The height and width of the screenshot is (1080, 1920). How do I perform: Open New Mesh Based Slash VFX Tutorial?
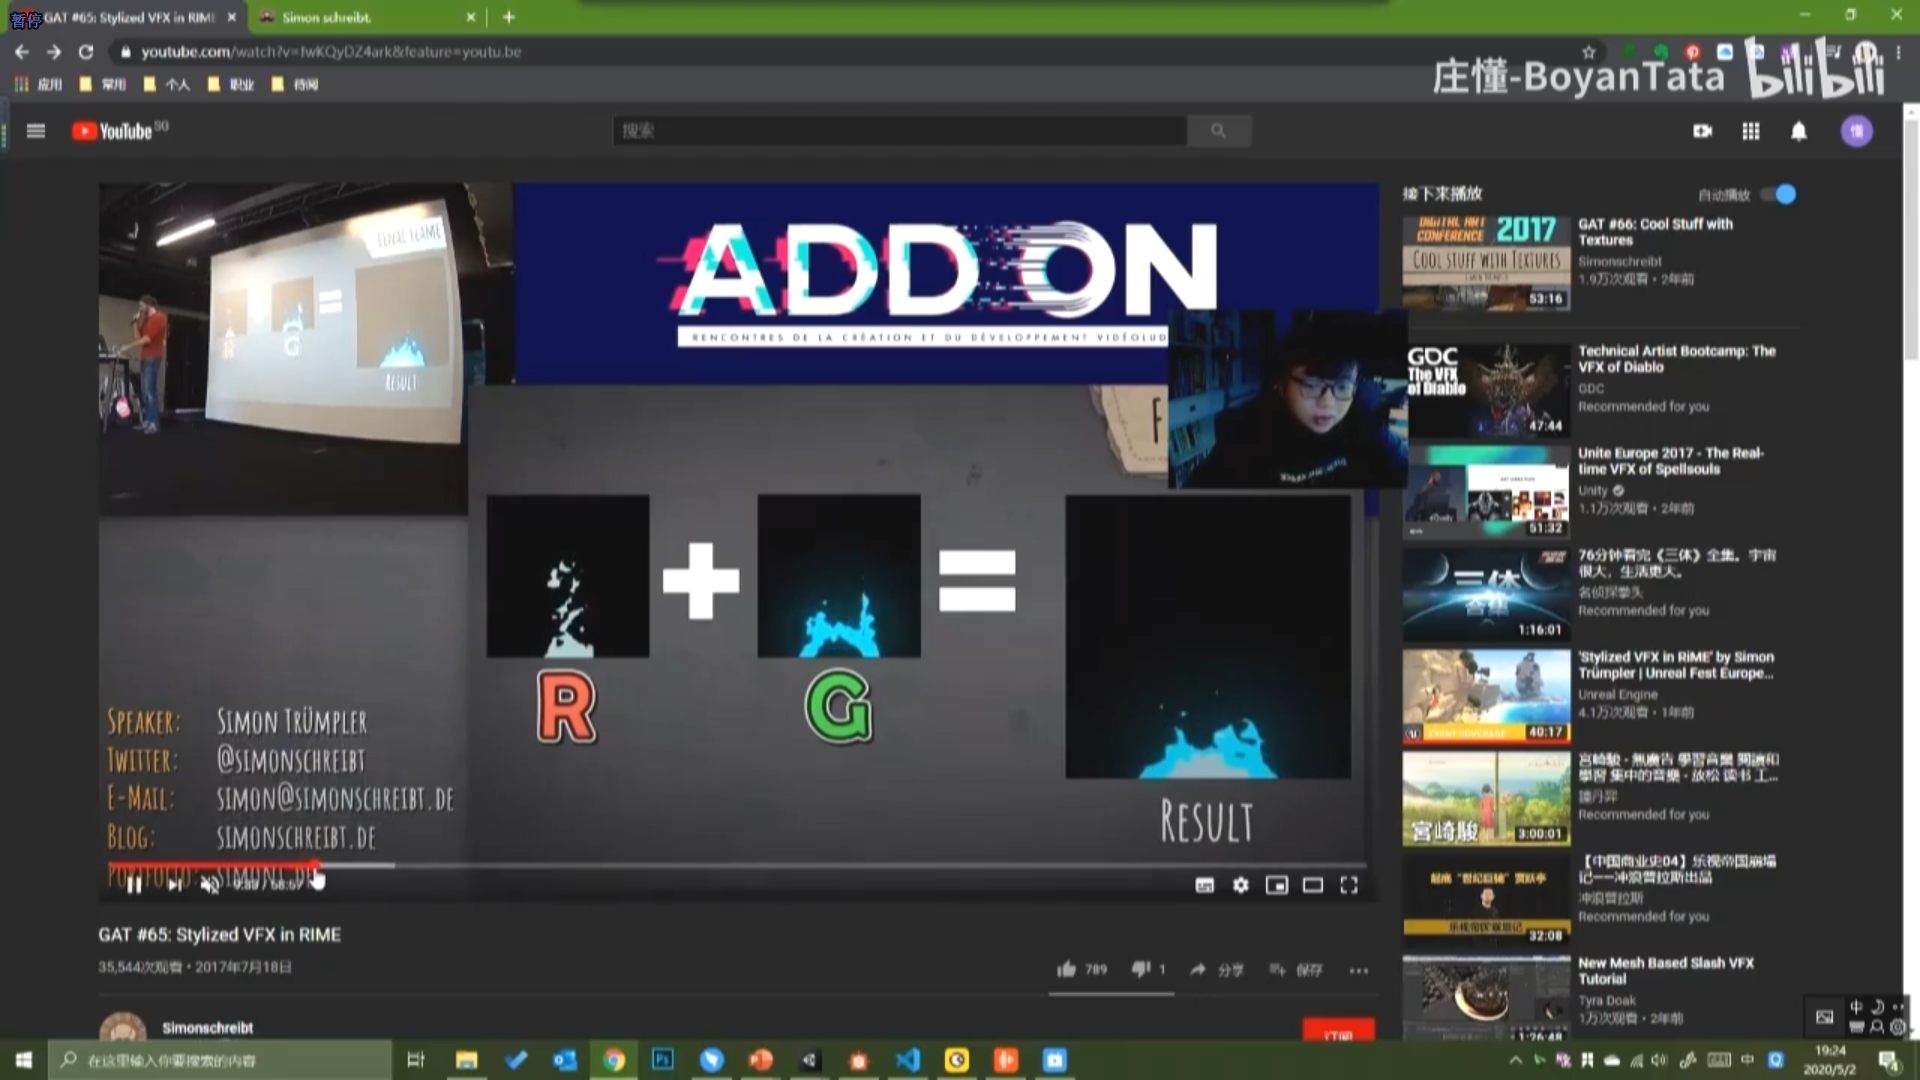click(1666, 971)
